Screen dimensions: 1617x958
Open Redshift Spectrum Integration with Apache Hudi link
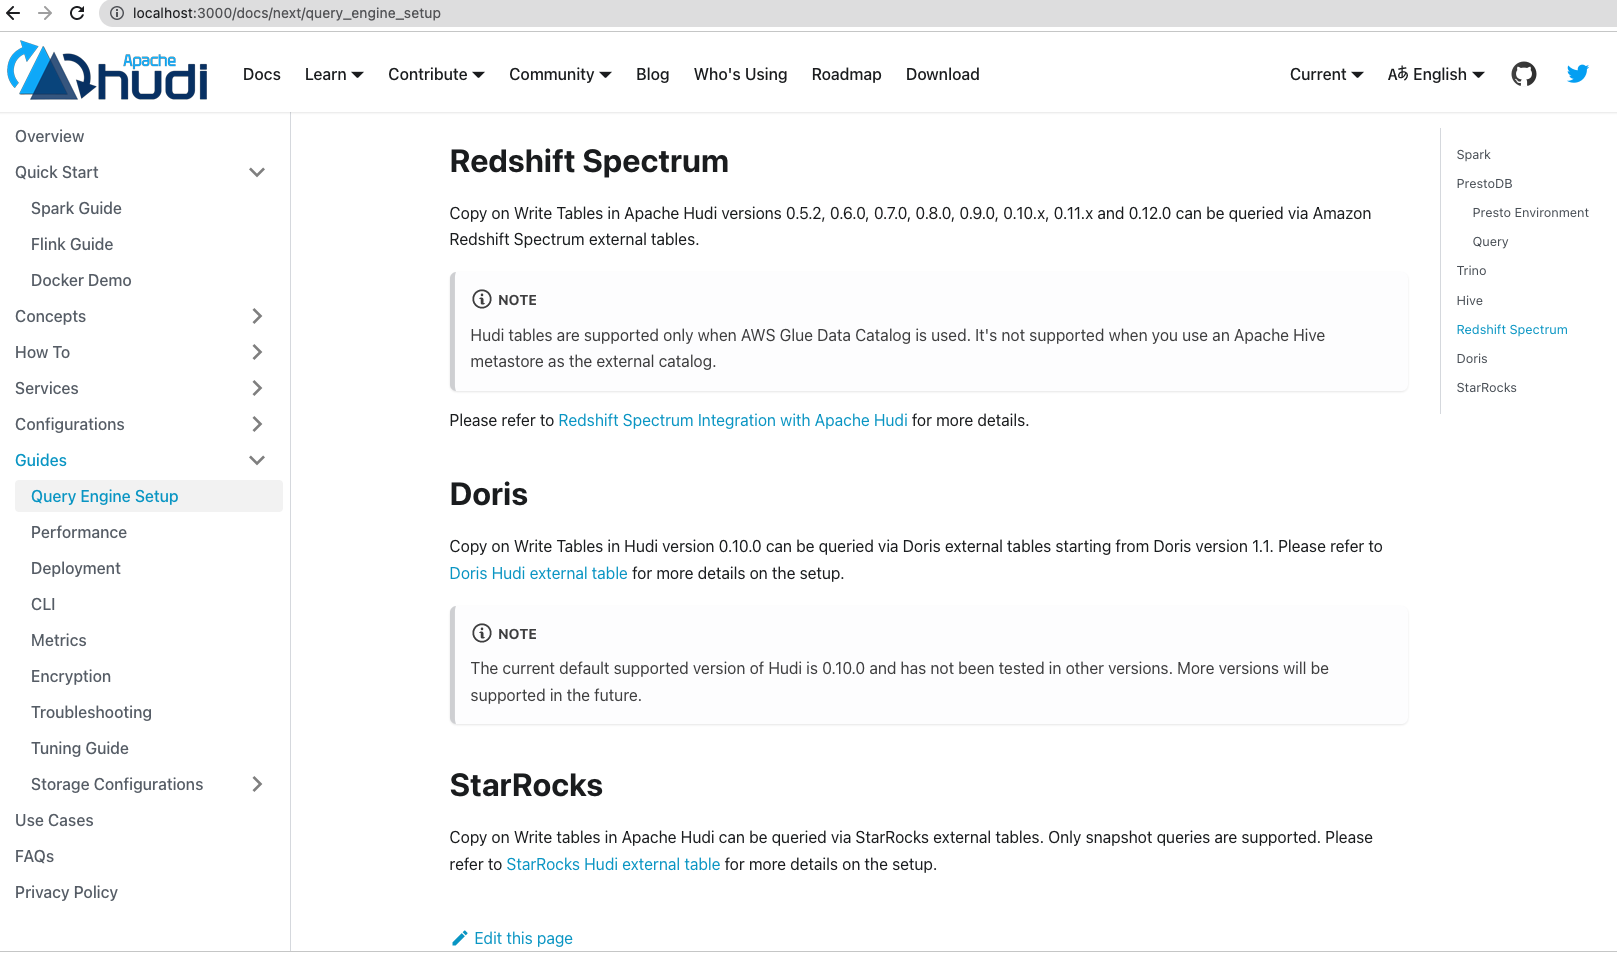coord(733,420)
